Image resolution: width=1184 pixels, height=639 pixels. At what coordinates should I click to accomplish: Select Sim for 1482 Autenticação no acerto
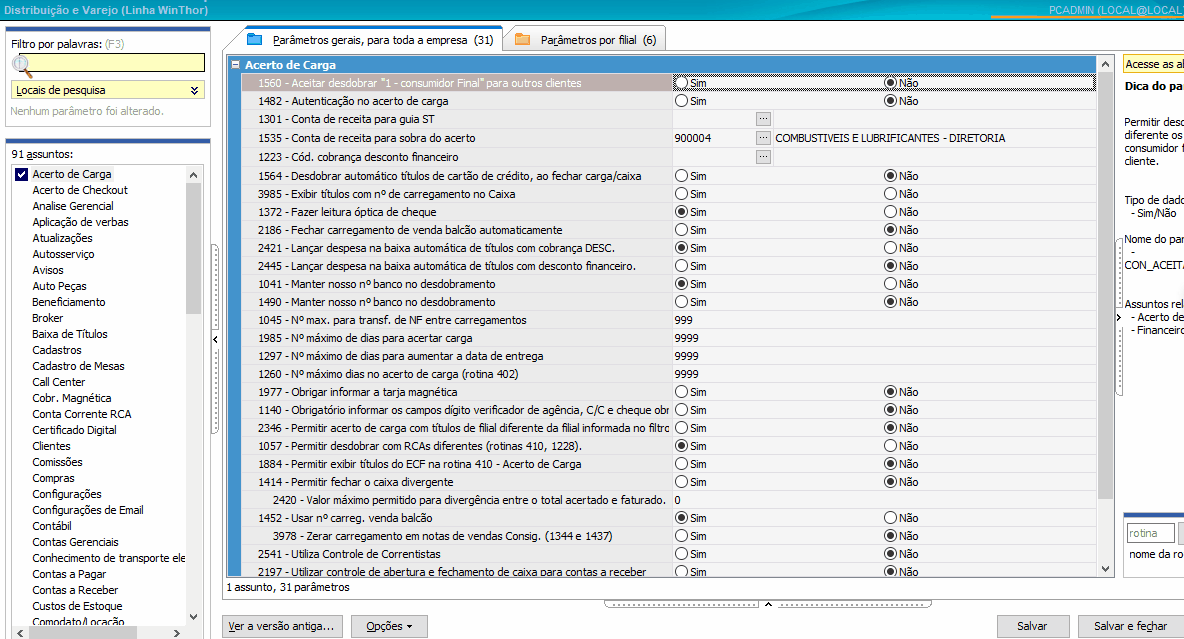click(x=682, y=100)
